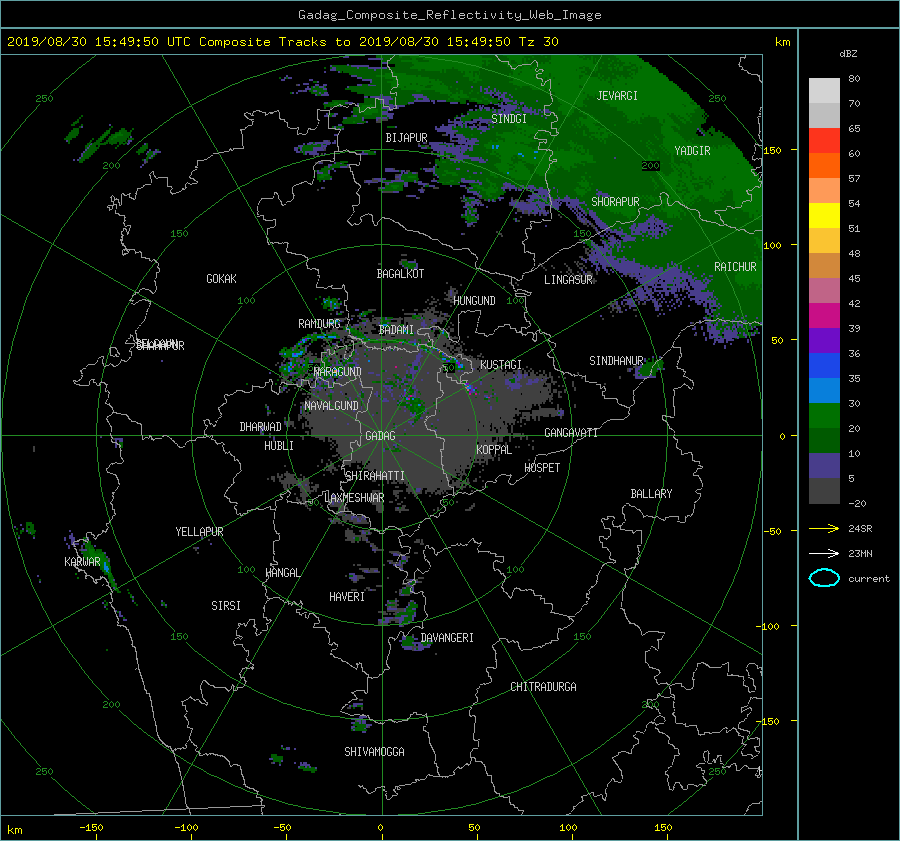Choose the bright yellow 51-54 dBZ swatch
Viewport: 900px width, 841px height.
[824, 216]
